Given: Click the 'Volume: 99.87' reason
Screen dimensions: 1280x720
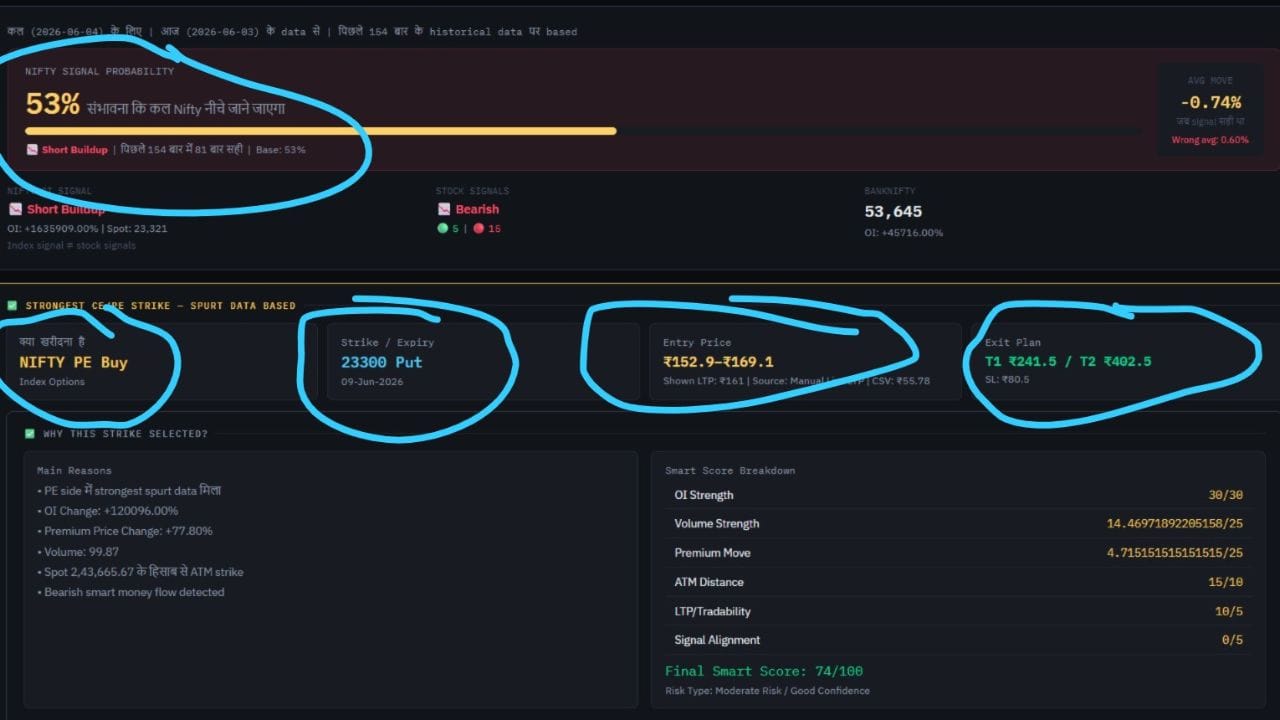Looking at the screenshot, I should pos(78,551).
